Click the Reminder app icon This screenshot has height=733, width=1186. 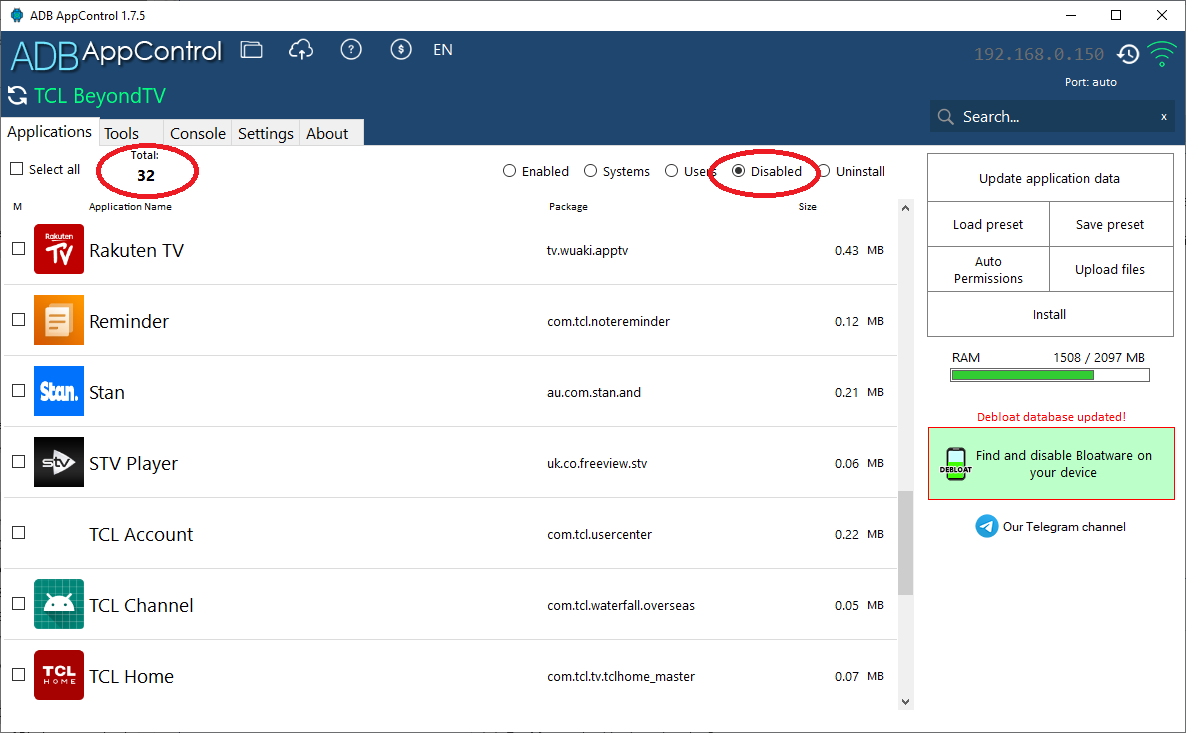coord(59,320)
